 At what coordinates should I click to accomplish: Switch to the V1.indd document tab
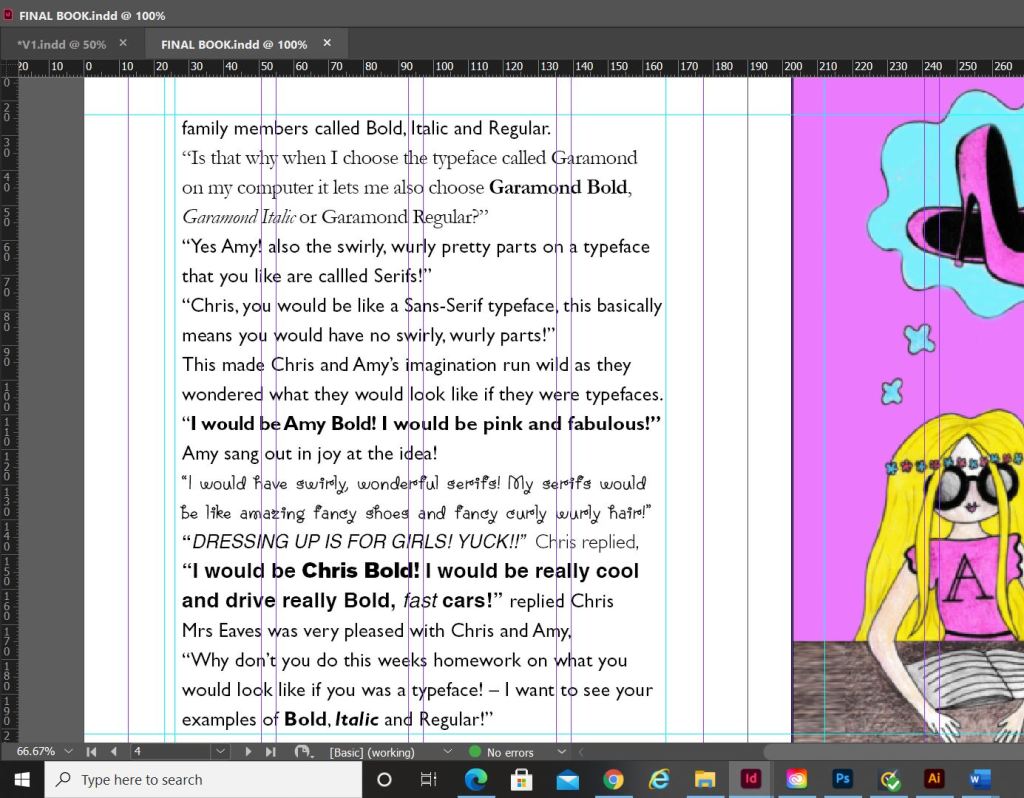(x=61, y=44)
